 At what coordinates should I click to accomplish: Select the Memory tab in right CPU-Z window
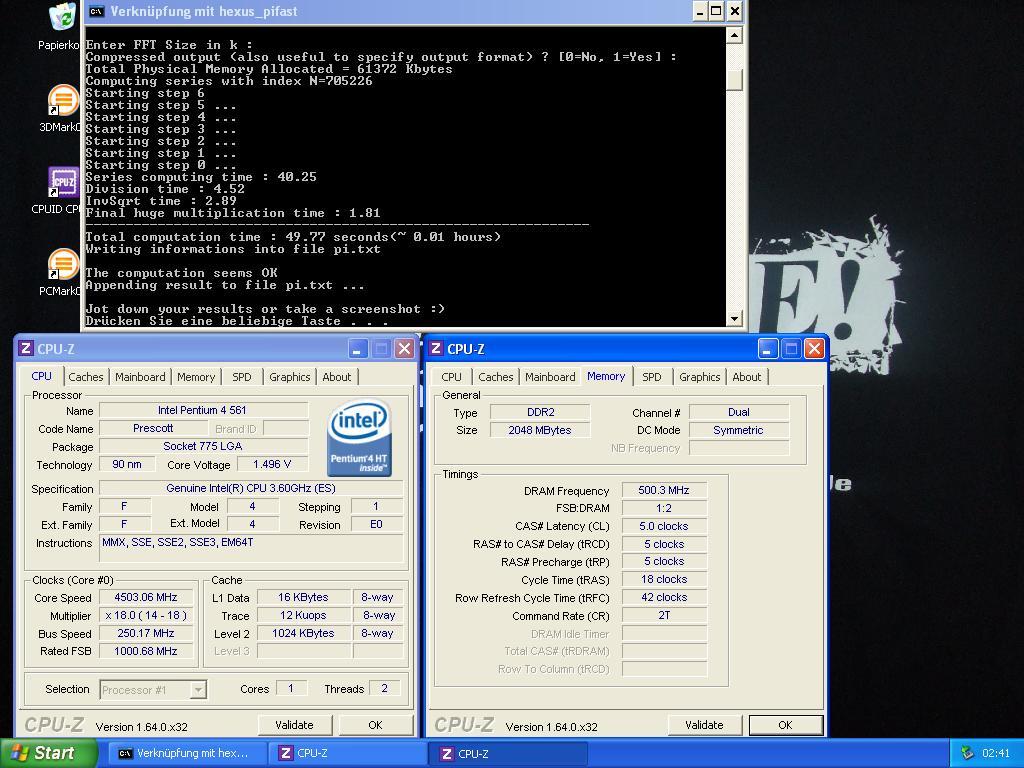pyautogui.click(x=606, y=376)
